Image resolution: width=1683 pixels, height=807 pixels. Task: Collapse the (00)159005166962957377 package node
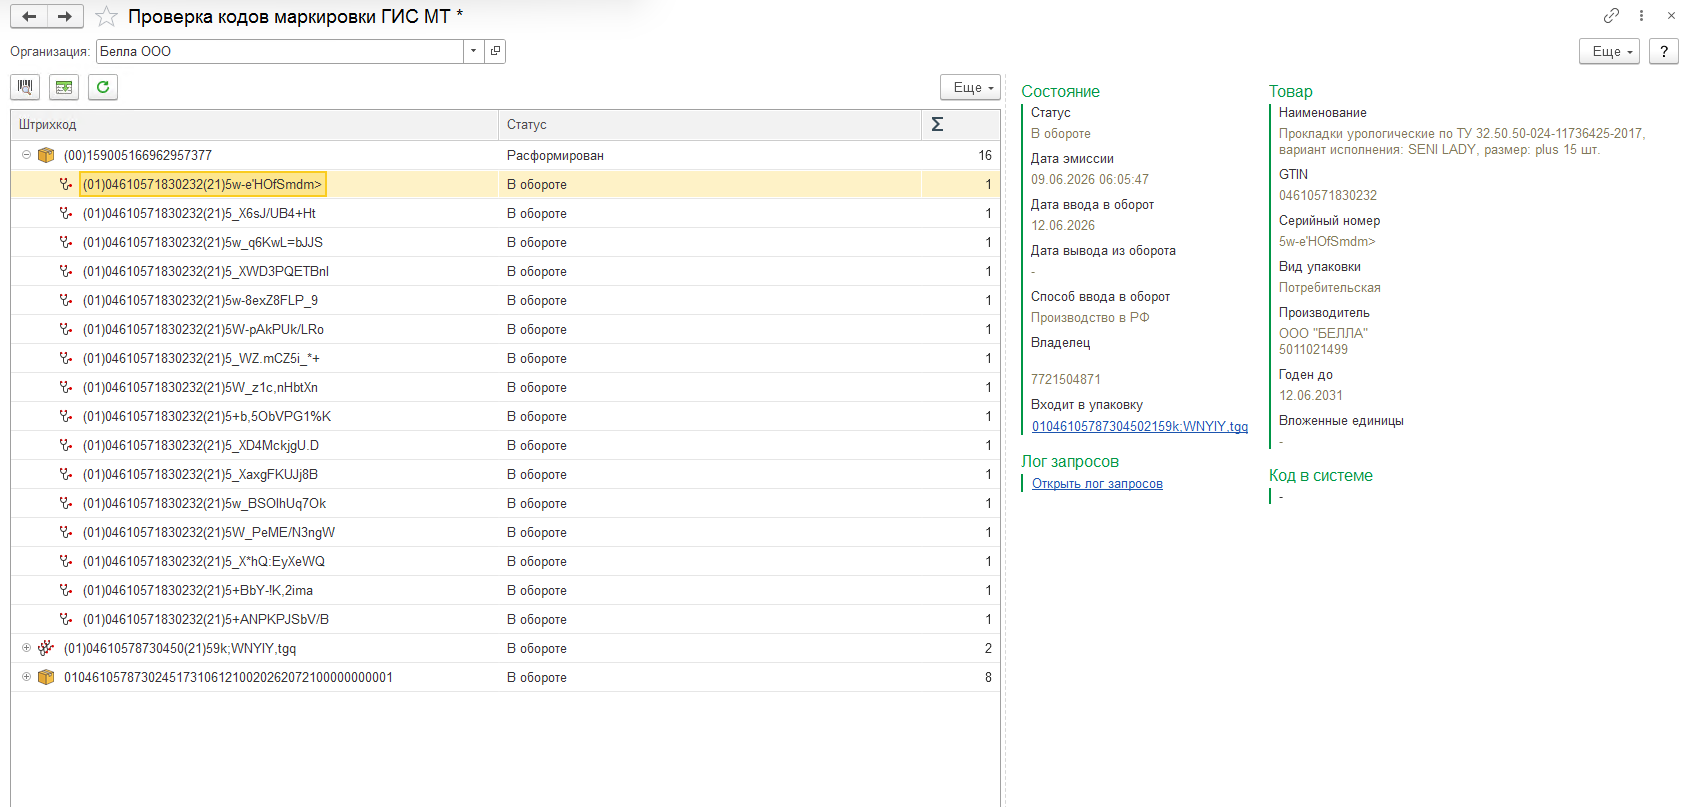(26, 155)
